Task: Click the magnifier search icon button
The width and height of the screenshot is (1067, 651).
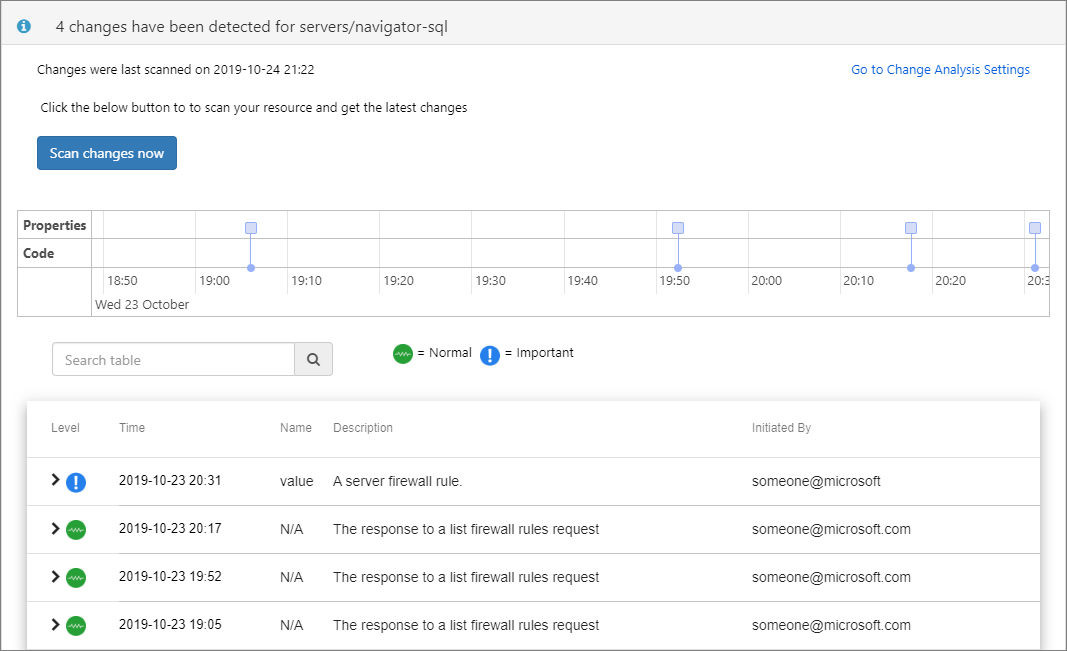Action: [x=313, y=360]
